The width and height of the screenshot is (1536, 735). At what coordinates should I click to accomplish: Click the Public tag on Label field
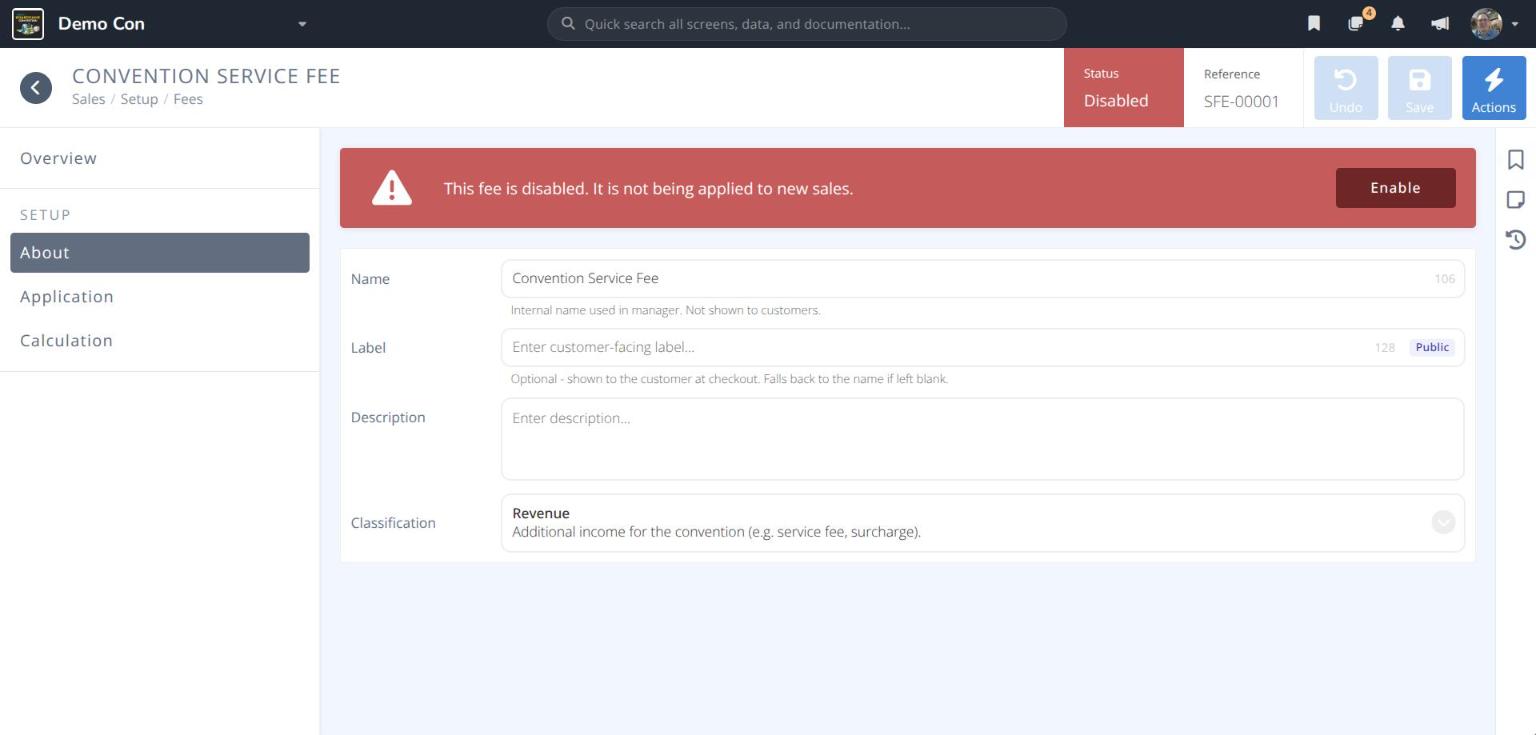pos(1432,347)
